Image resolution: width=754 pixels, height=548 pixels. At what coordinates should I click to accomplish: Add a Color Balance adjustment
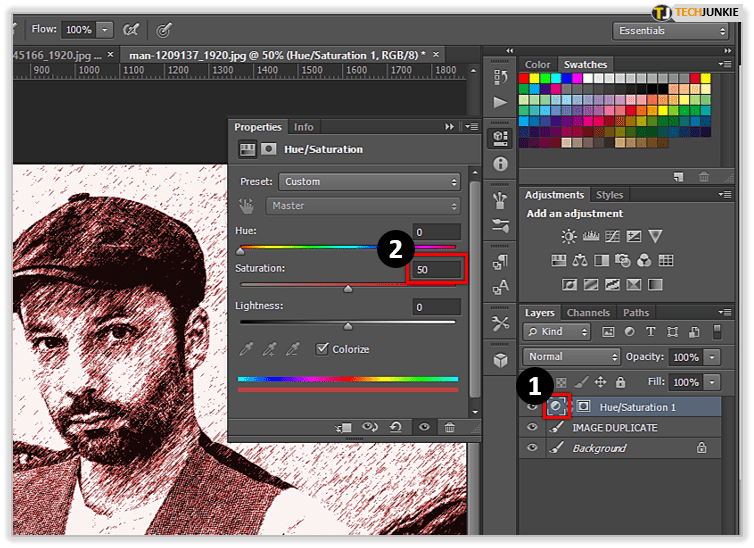click(581, 261)
